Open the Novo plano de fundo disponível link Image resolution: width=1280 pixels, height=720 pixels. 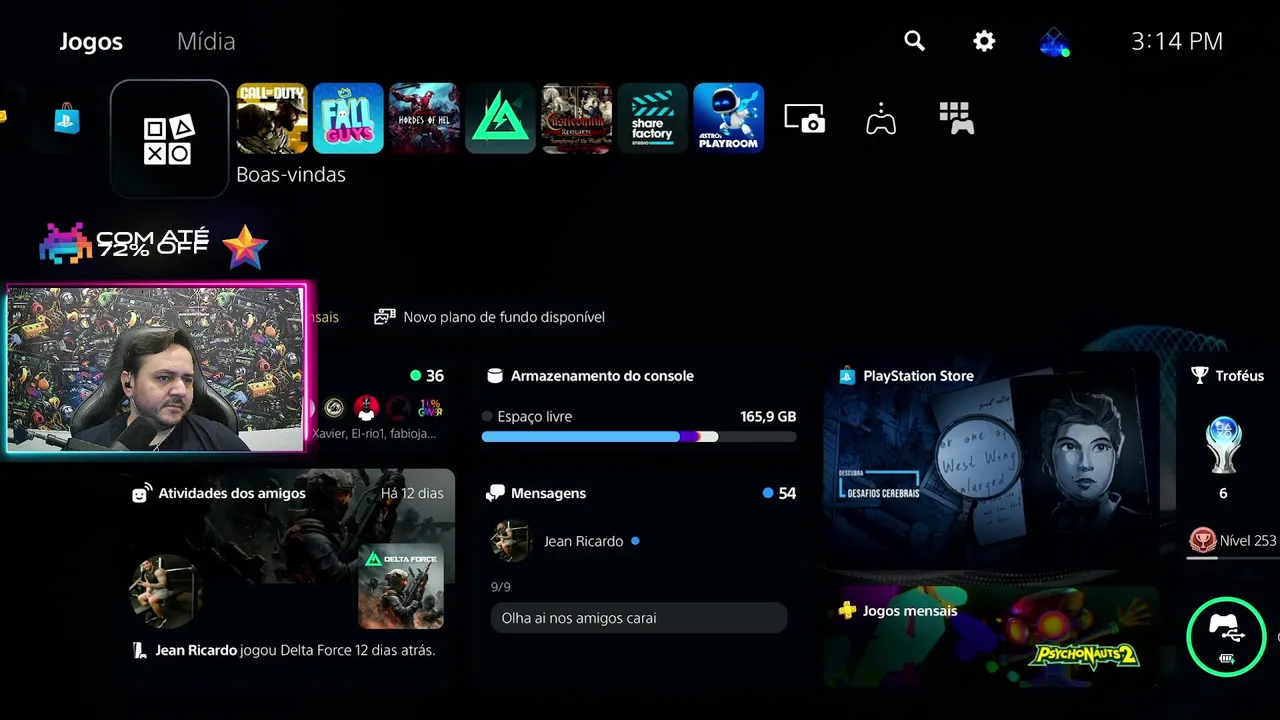tap(504, 317)
